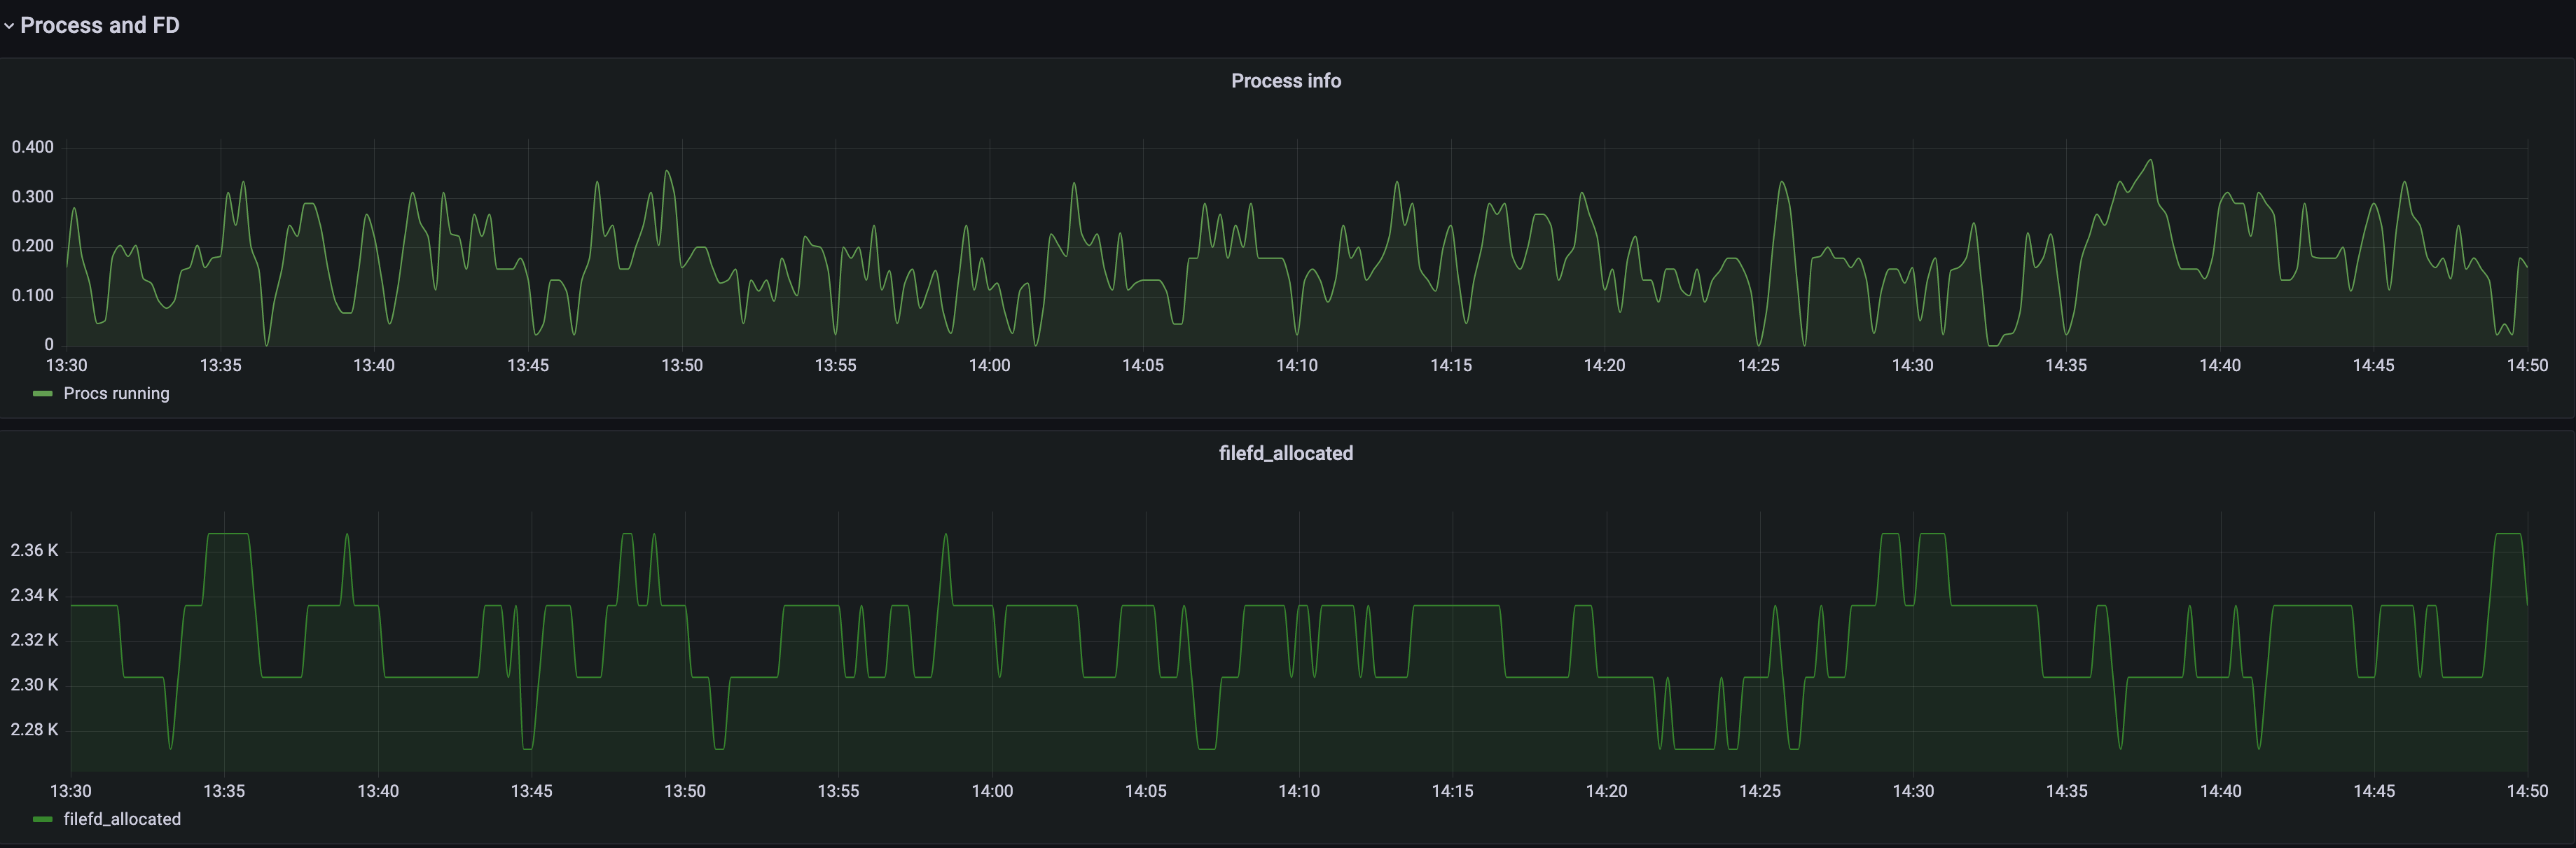Click the 0.100 y-axis label in Process info
Image resolution: width=2576 pixels, height=848 pixels.
coord(33,296)
